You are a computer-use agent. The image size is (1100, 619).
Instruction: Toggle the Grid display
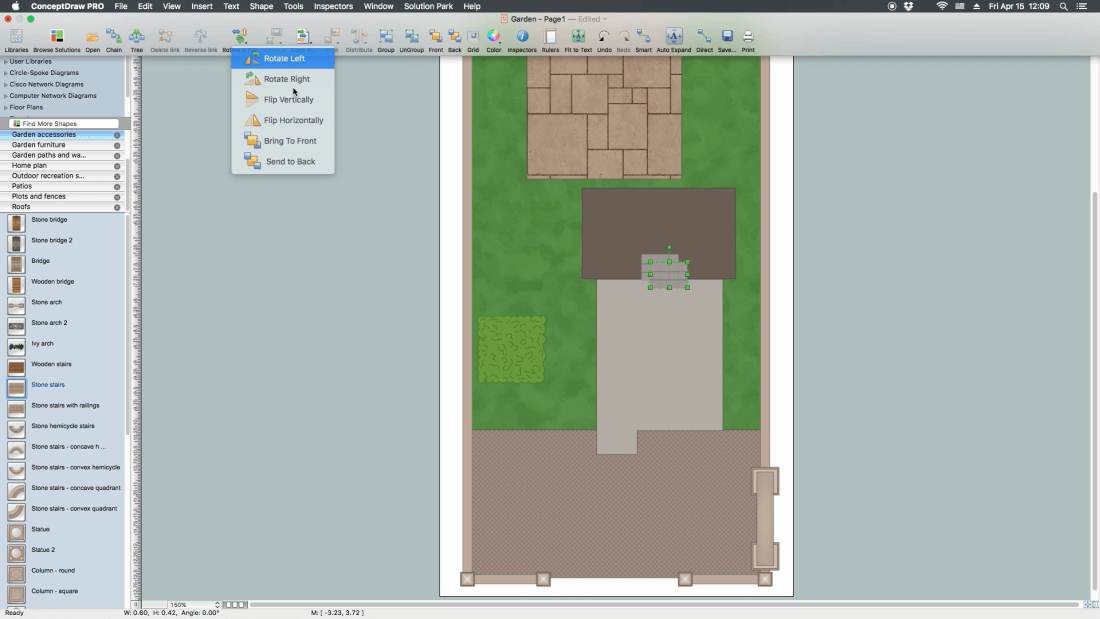(x=473, y=39)
